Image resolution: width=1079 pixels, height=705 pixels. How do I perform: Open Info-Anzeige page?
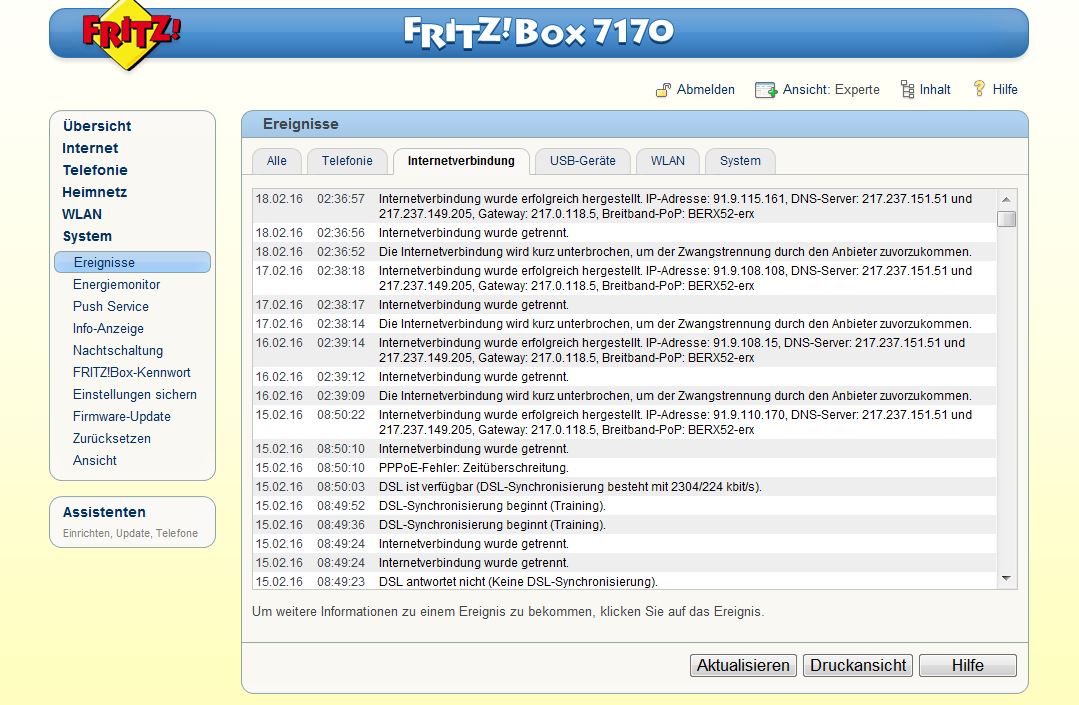[x=108, y=328]
